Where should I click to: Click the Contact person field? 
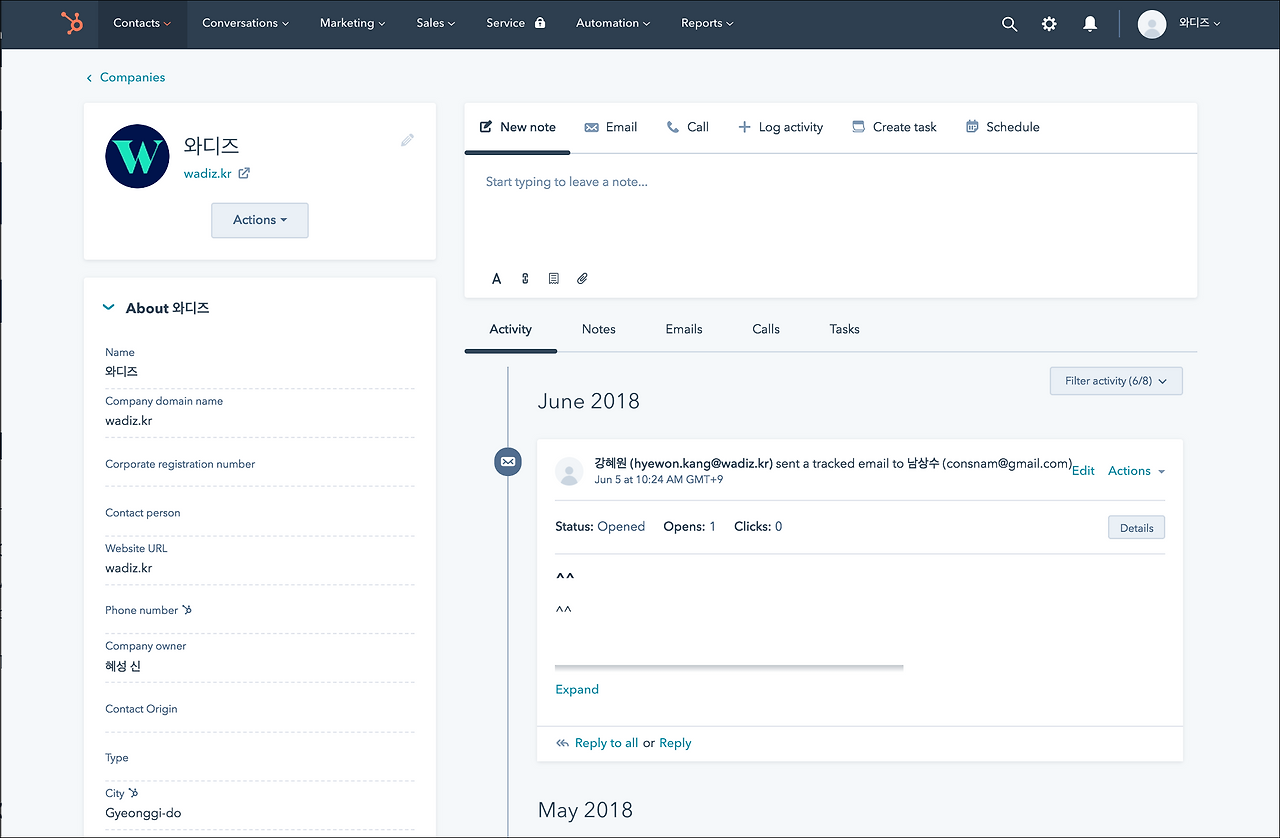[260, 513]
